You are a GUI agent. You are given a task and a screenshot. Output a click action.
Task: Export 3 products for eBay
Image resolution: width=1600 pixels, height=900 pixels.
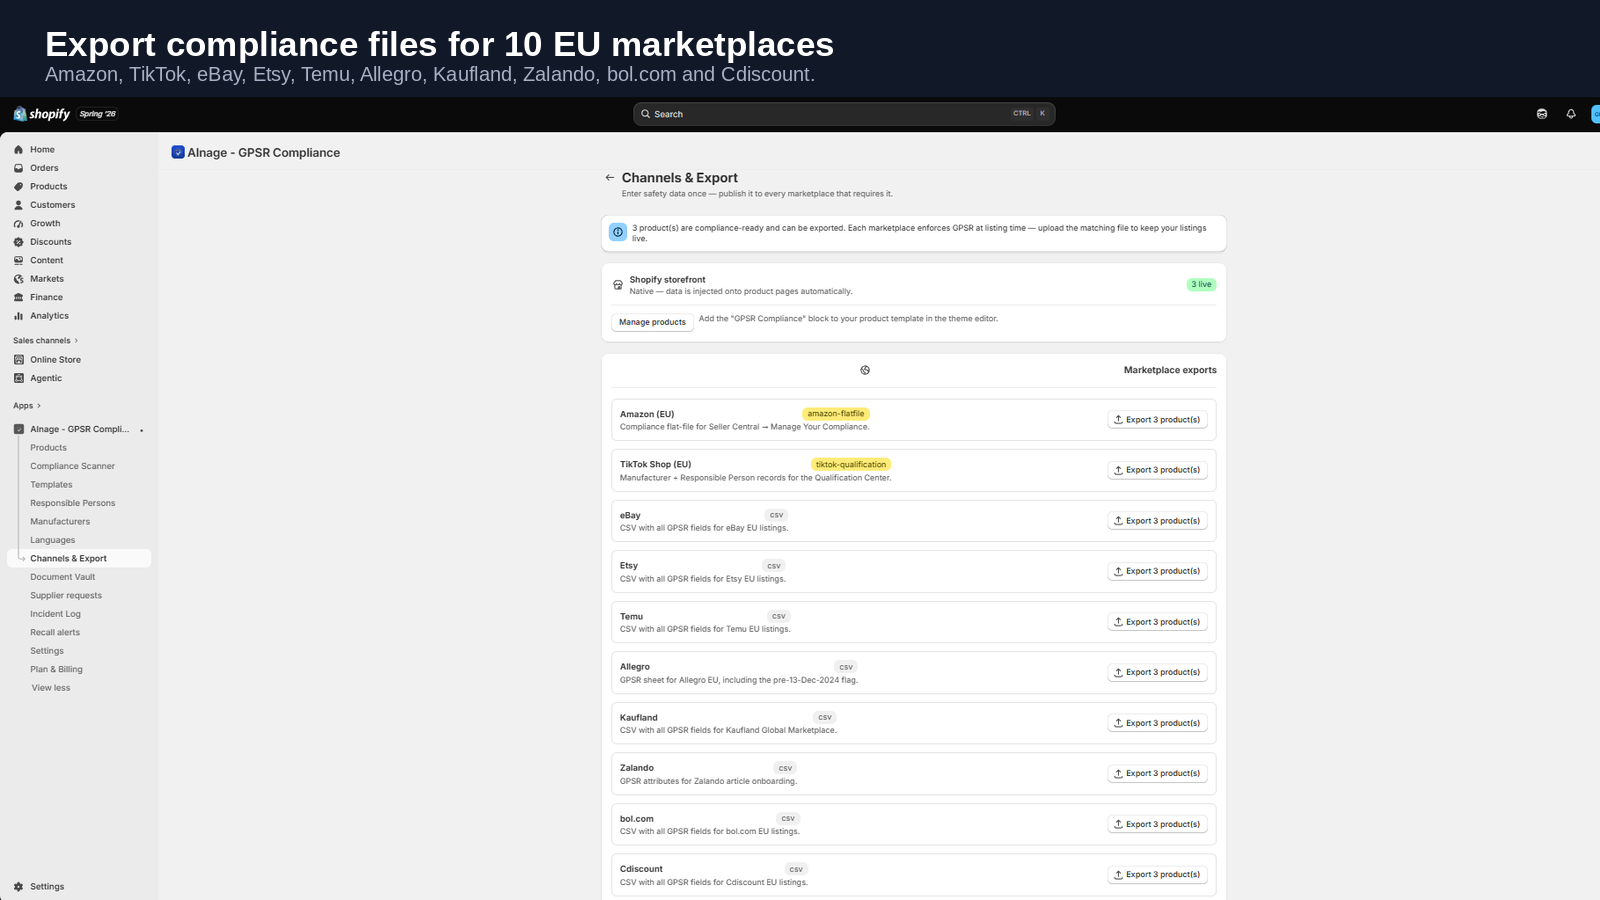[1157, 521]
